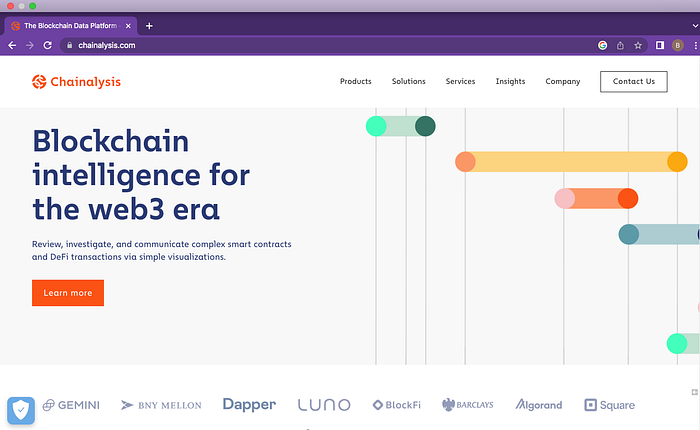Click the browser forward arrow
700x430 pixels.
29,45
